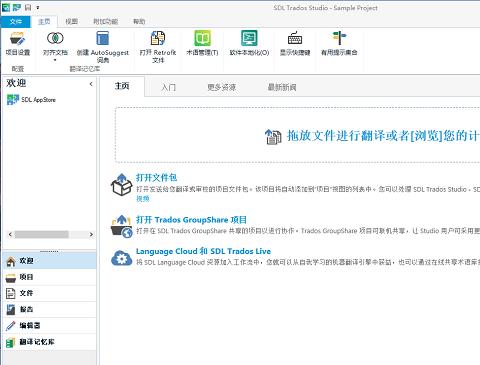The image size is (480, 365).
Task: Switch to the 入门 getting started tab
Action: [x=168, y=88]
